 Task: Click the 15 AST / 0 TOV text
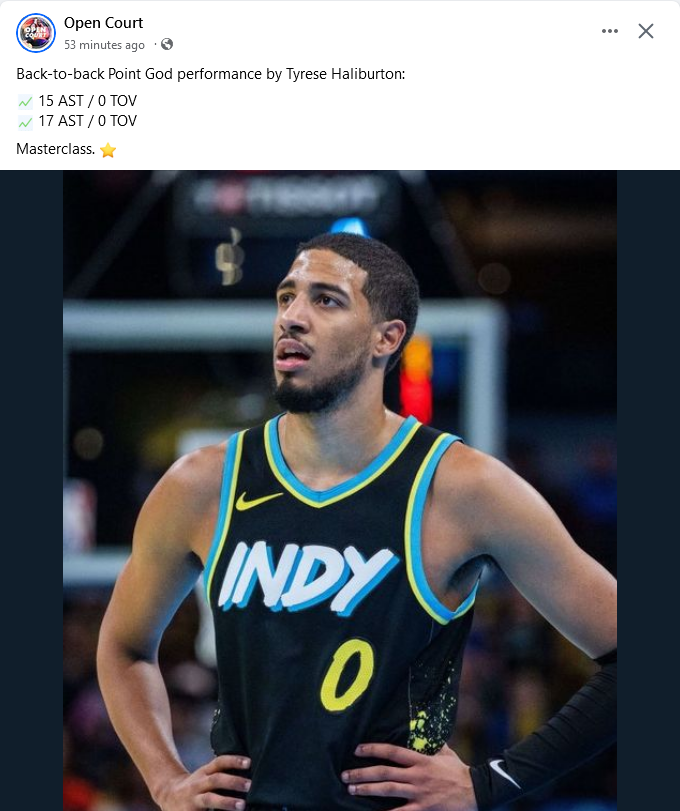pyautogui.click(x=87, y=100)
